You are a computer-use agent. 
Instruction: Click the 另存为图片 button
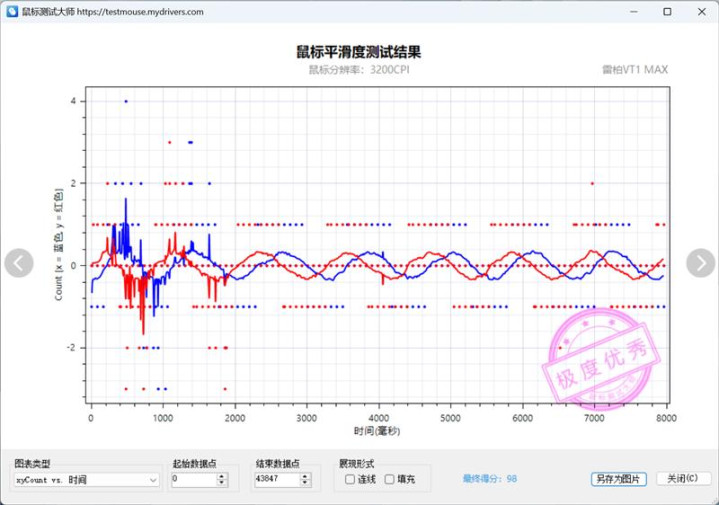click(619, 479)
